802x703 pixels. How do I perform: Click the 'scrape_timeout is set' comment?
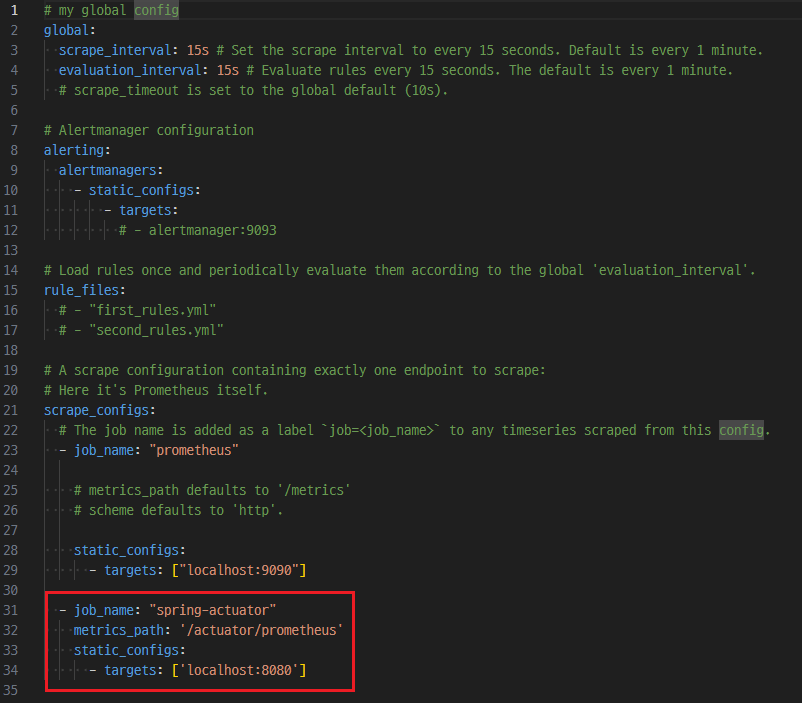(253, 90)
